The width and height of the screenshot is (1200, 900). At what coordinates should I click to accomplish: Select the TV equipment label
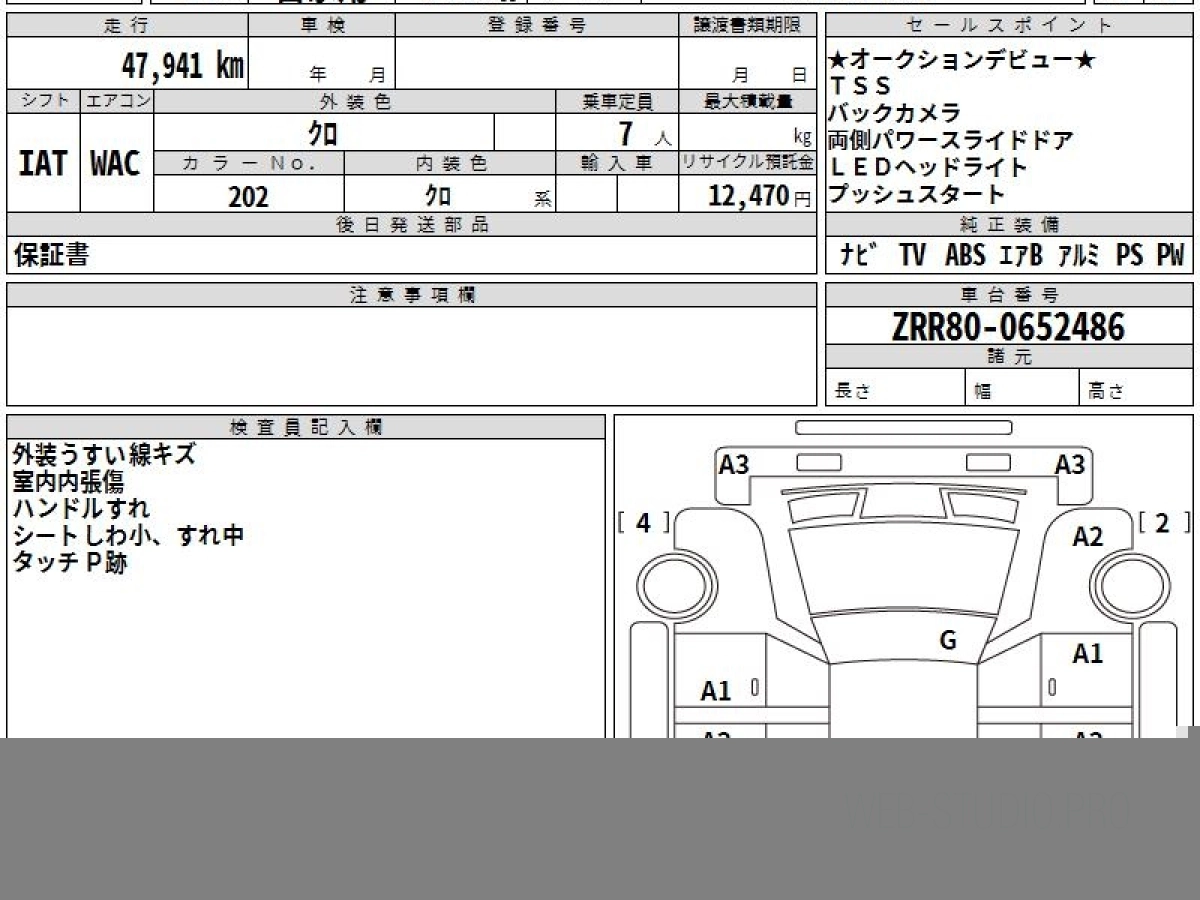(x=912, y=256)
